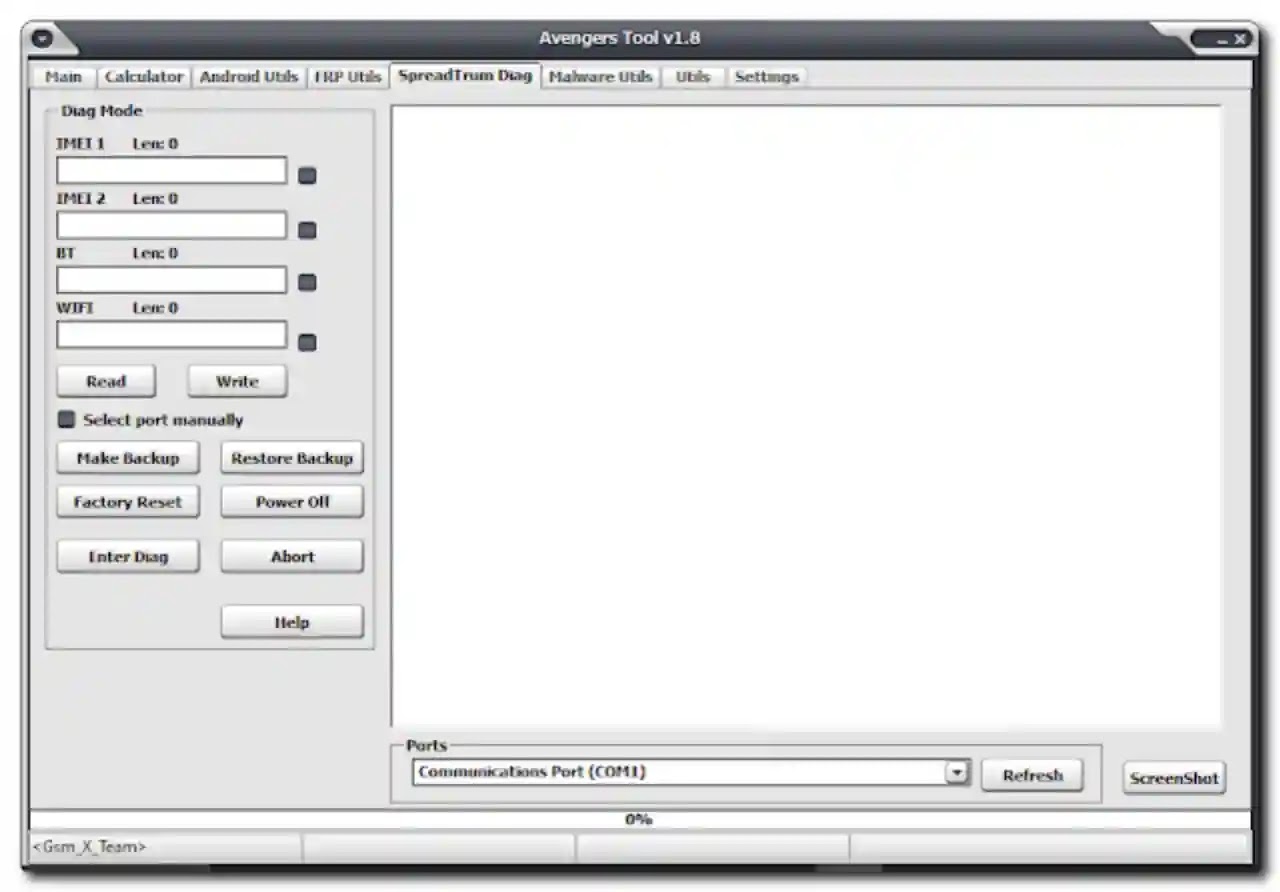Viewport: 1280px width, 892px height.
Task: Open the Settings tab
Action: pos(766,77)
